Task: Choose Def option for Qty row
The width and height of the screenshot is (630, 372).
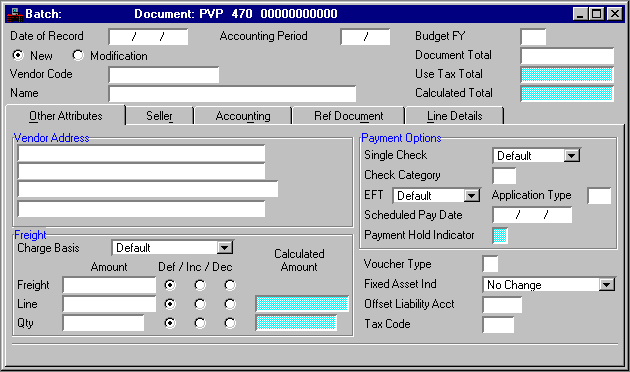Action: point(170,323)
